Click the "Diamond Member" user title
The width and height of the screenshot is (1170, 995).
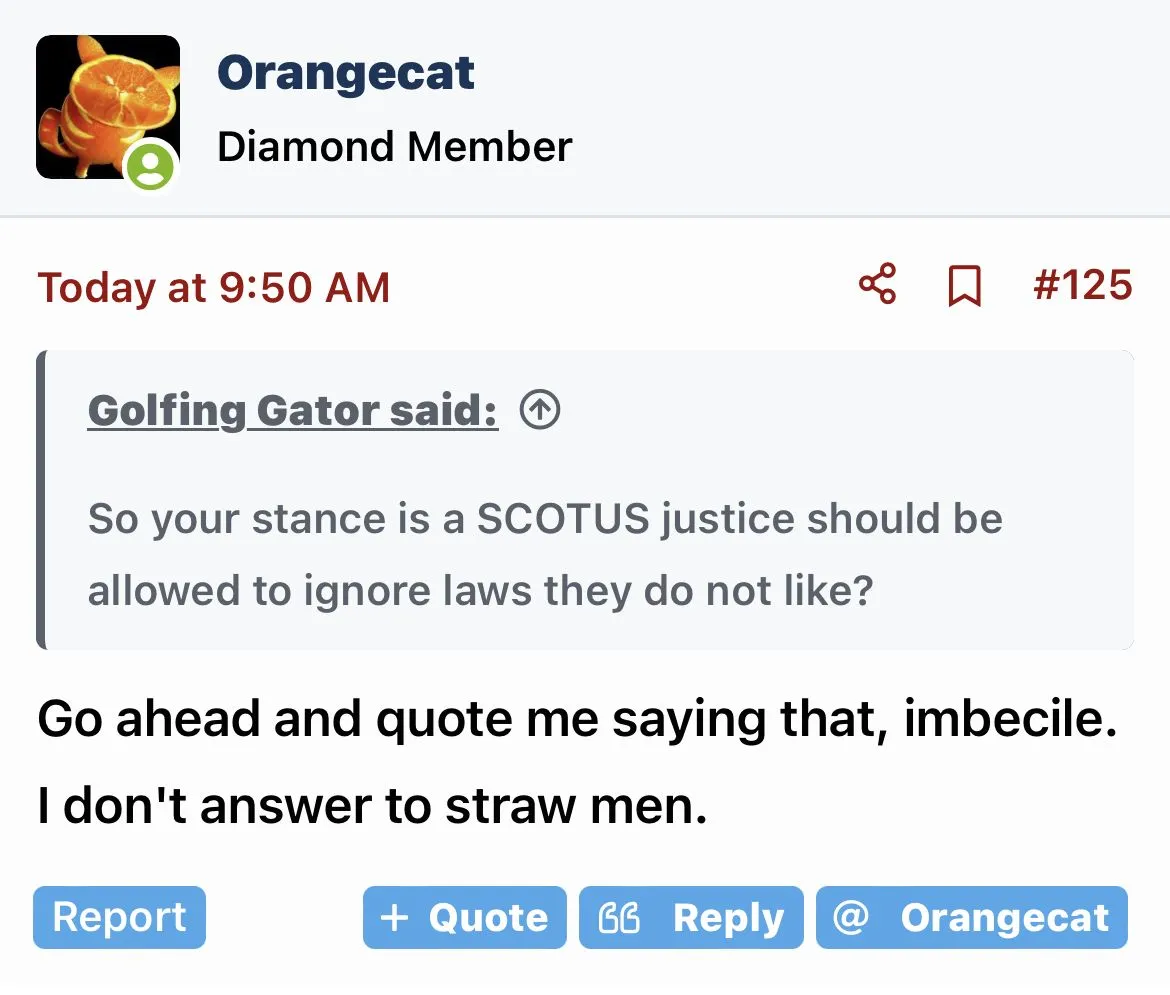click(x=395, y=147)
